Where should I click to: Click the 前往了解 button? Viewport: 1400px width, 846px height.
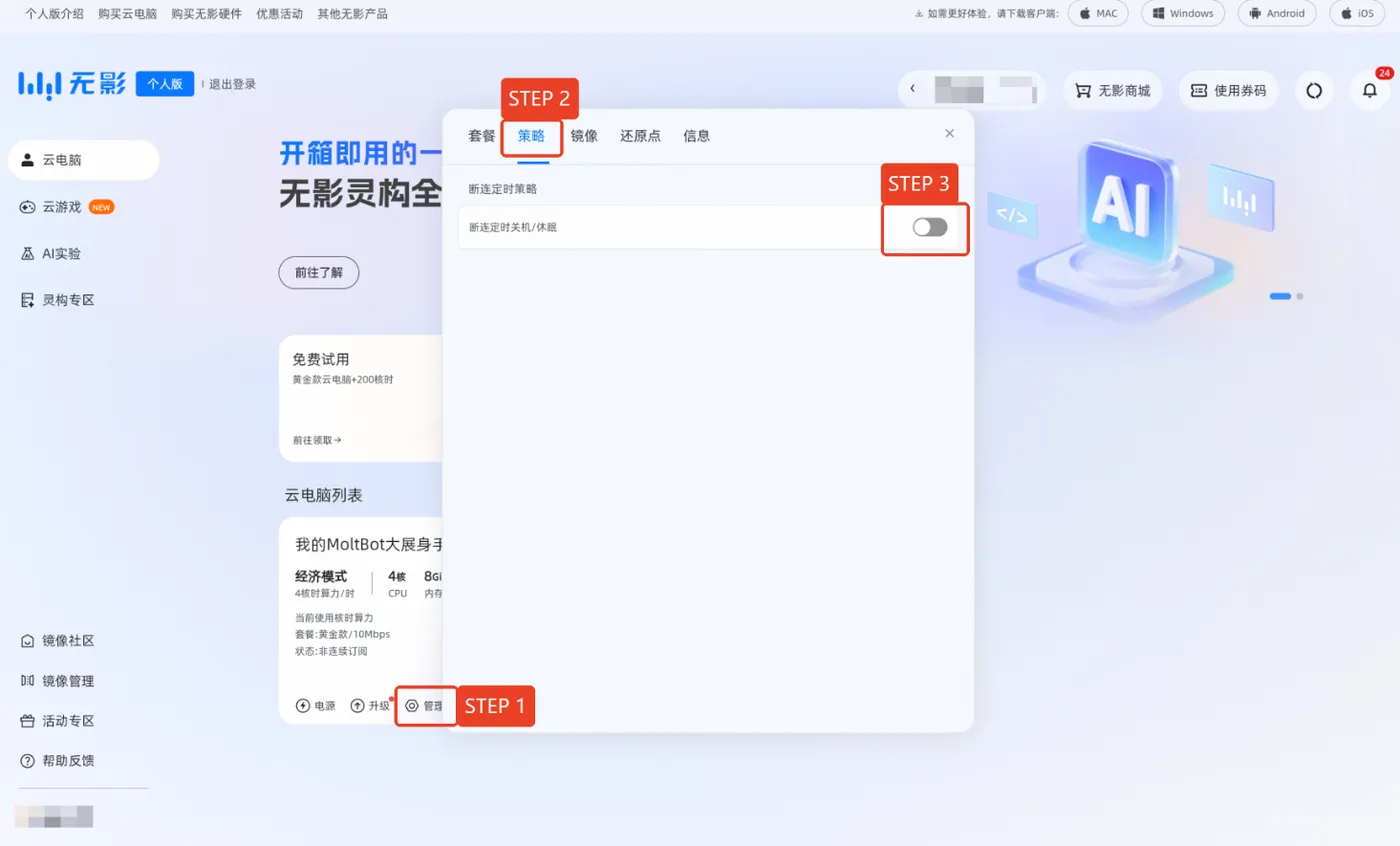(x=318, y=272)
